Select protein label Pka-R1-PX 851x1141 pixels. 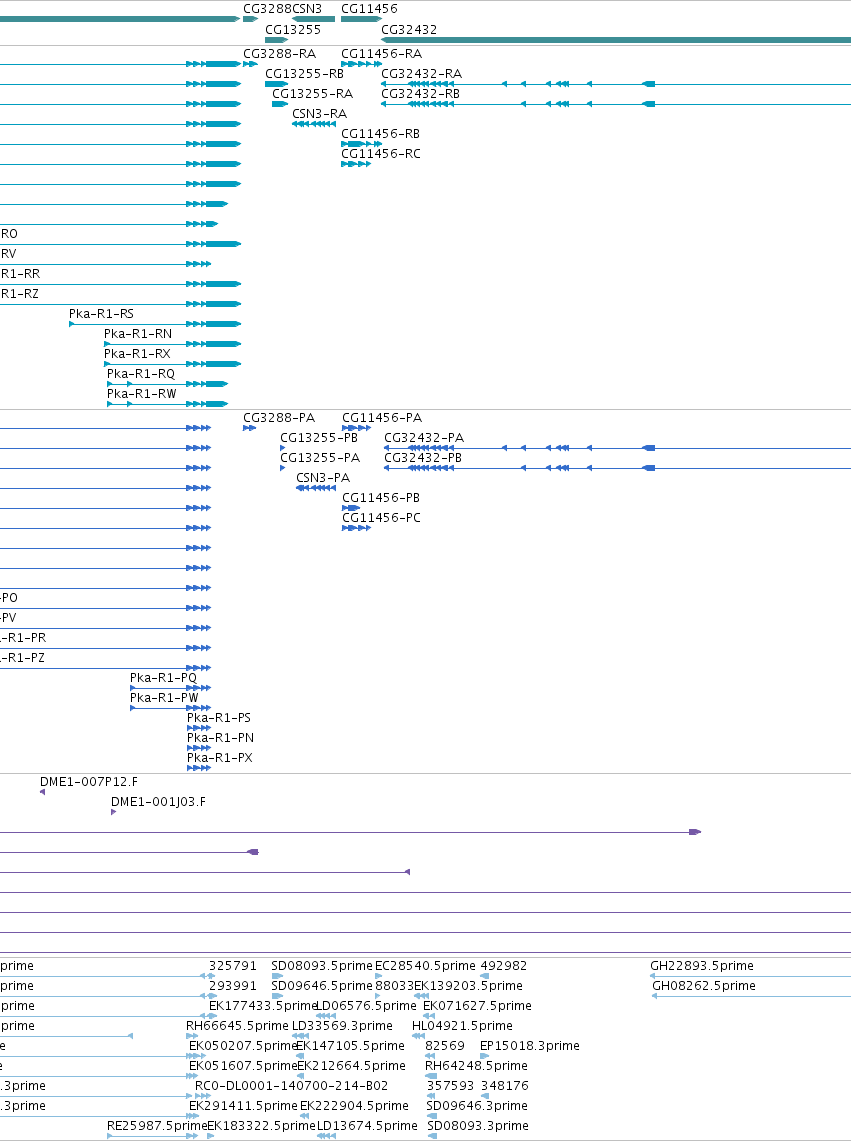(x=220, y=758)
